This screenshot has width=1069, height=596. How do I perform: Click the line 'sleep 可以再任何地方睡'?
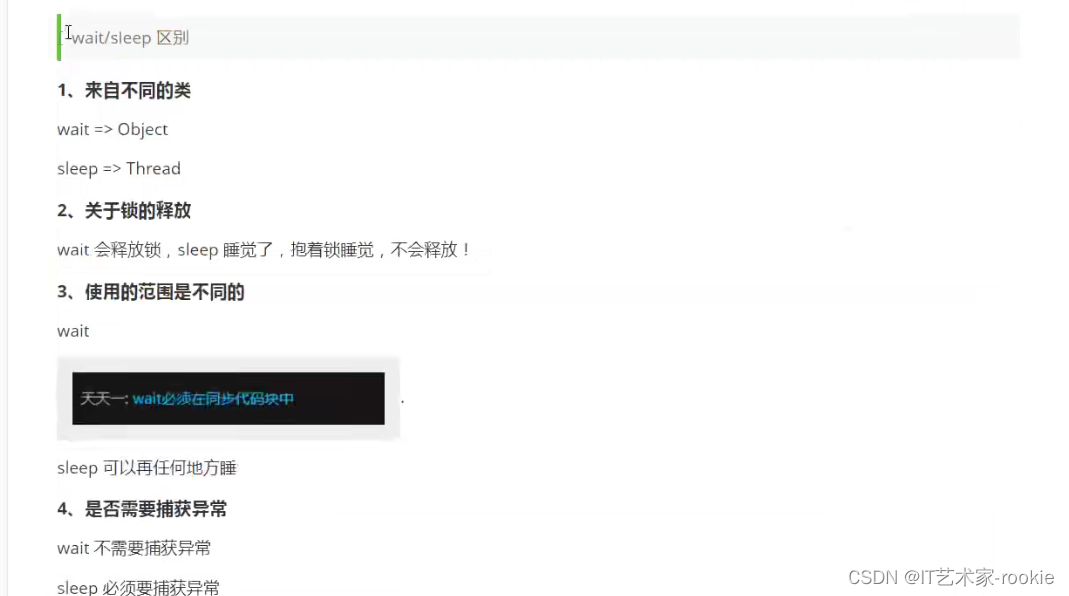(147, 468)
